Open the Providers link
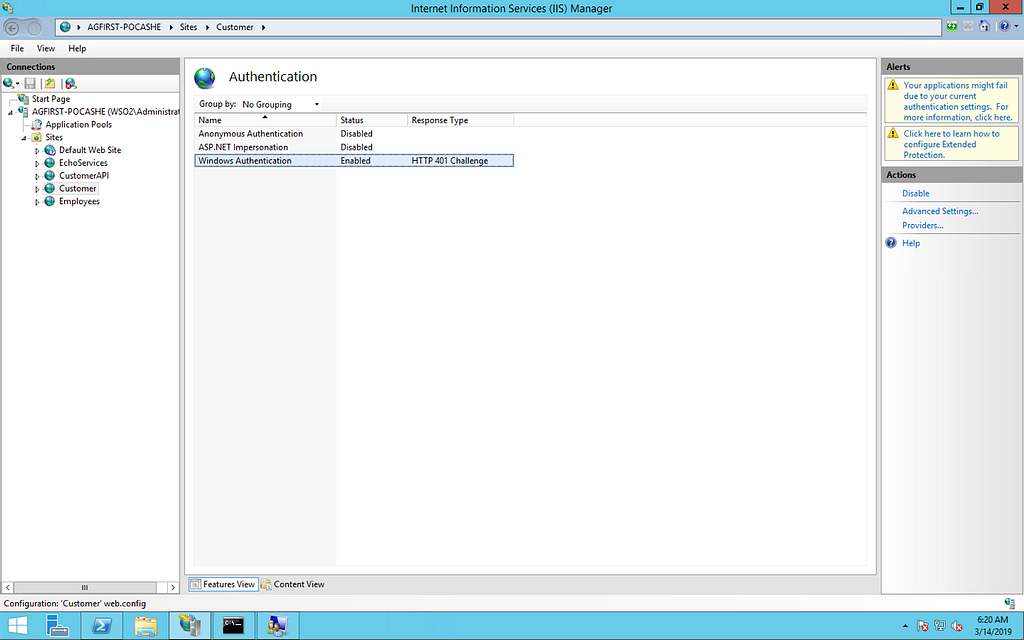 tap(922, 225)
